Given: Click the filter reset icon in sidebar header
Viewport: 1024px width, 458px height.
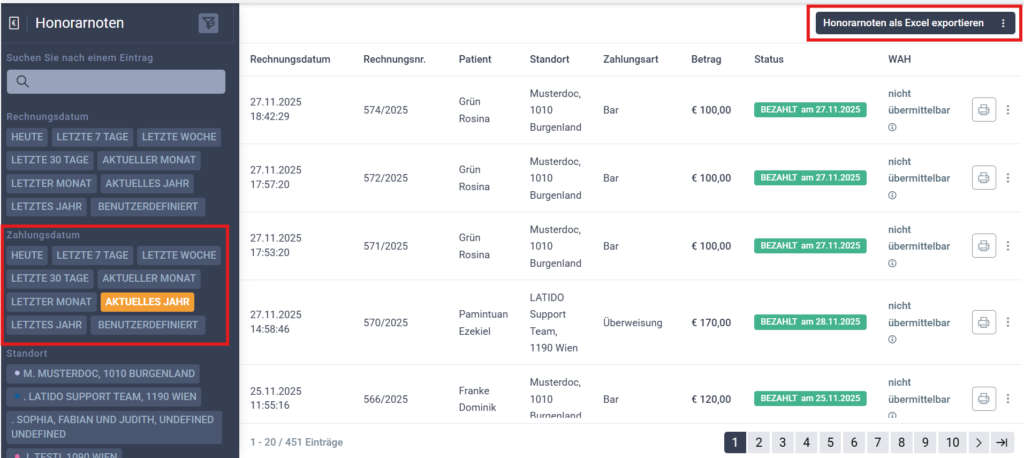Looking at the screenshot, I should point(208,23).
